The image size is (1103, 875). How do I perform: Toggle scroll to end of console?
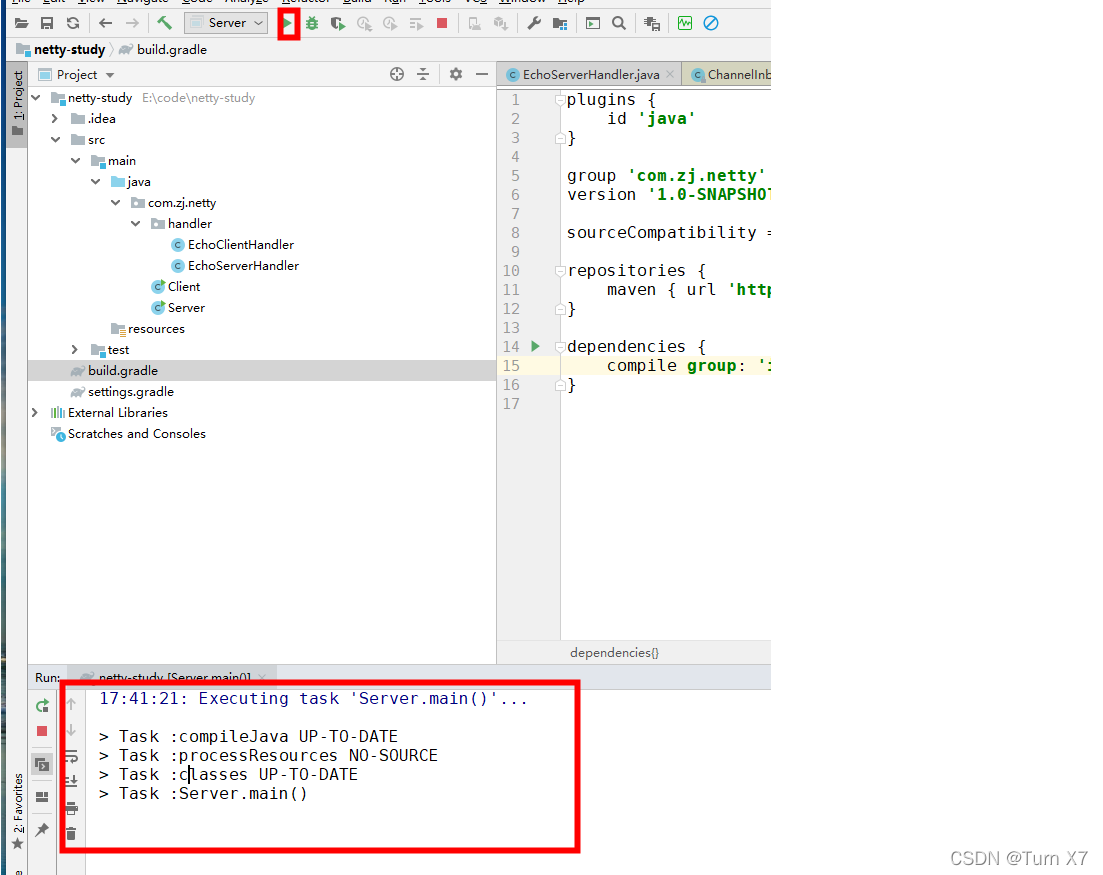coord(71,781)
